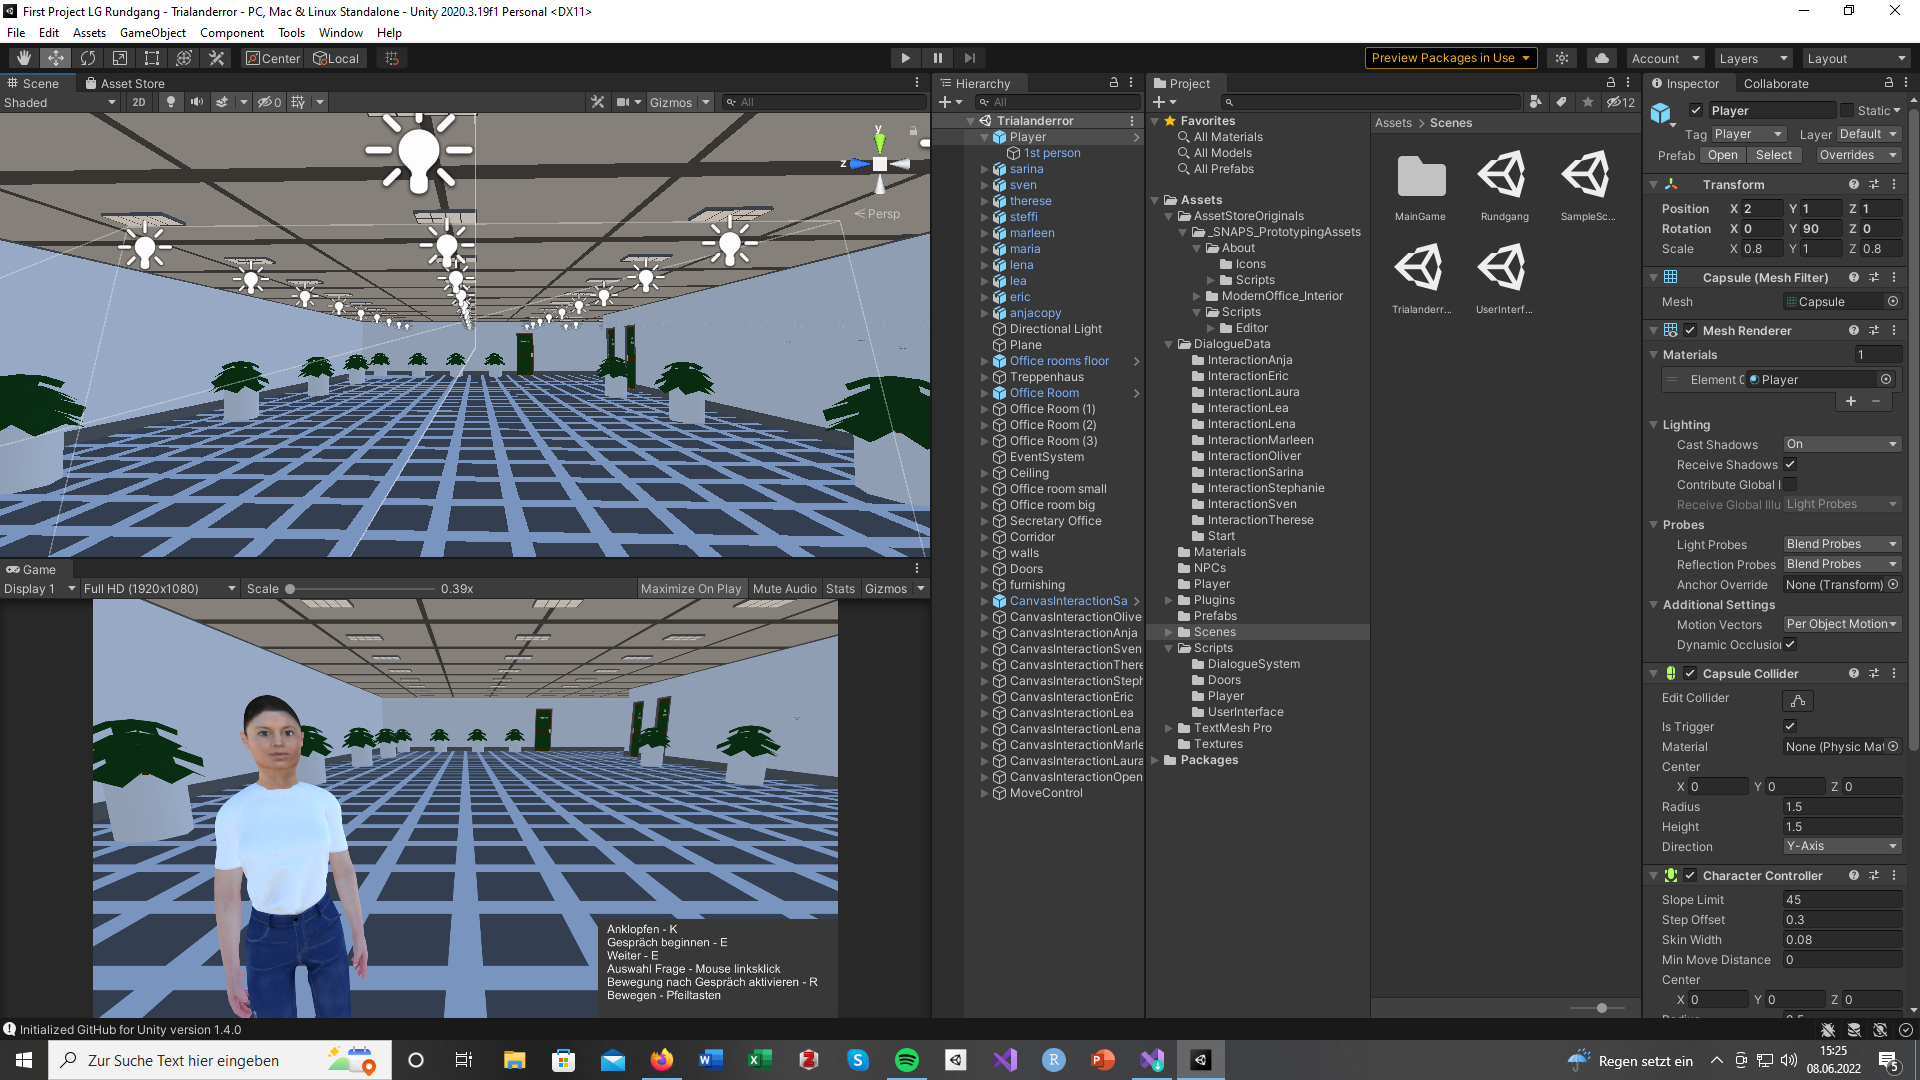The width and height of the screenshot is (1920, 1080).
Task: Open Cloud services icon
Action: [1601, 58]
